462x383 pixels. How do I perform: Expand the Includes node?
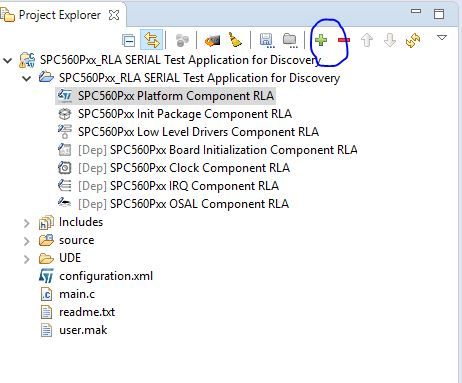pyautogui.click(x=27, y=223)
